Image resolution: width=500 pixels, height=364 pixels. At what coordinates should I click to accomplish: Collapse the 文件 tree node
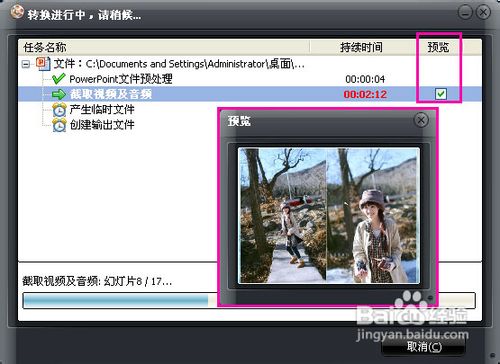pos(26,64)
